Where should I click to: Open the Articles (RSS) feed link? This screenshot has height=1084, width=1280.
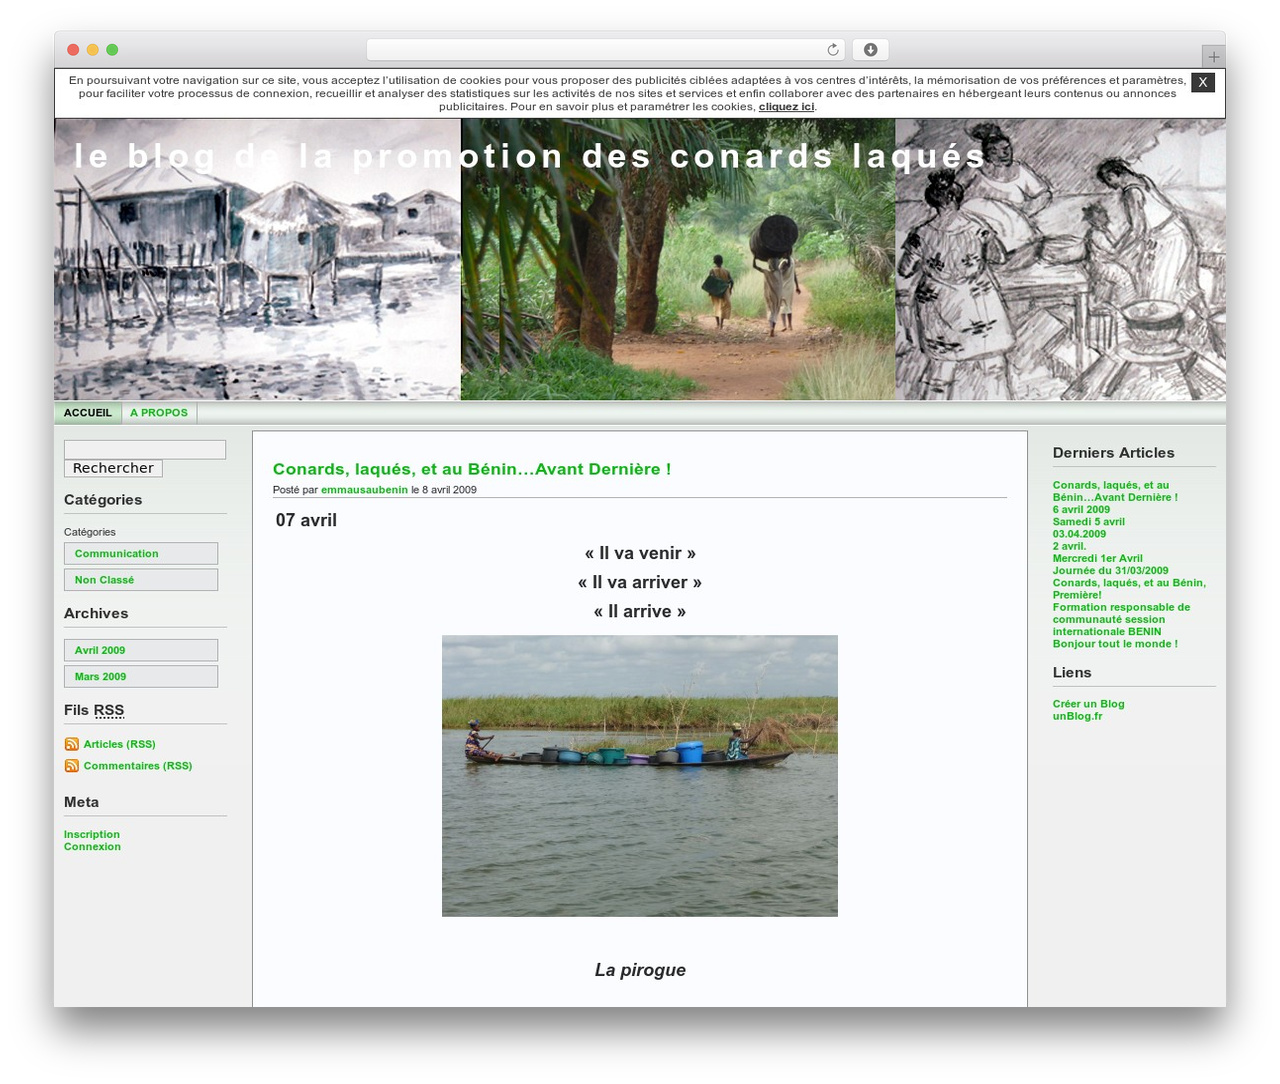click(x=119, y=744)
